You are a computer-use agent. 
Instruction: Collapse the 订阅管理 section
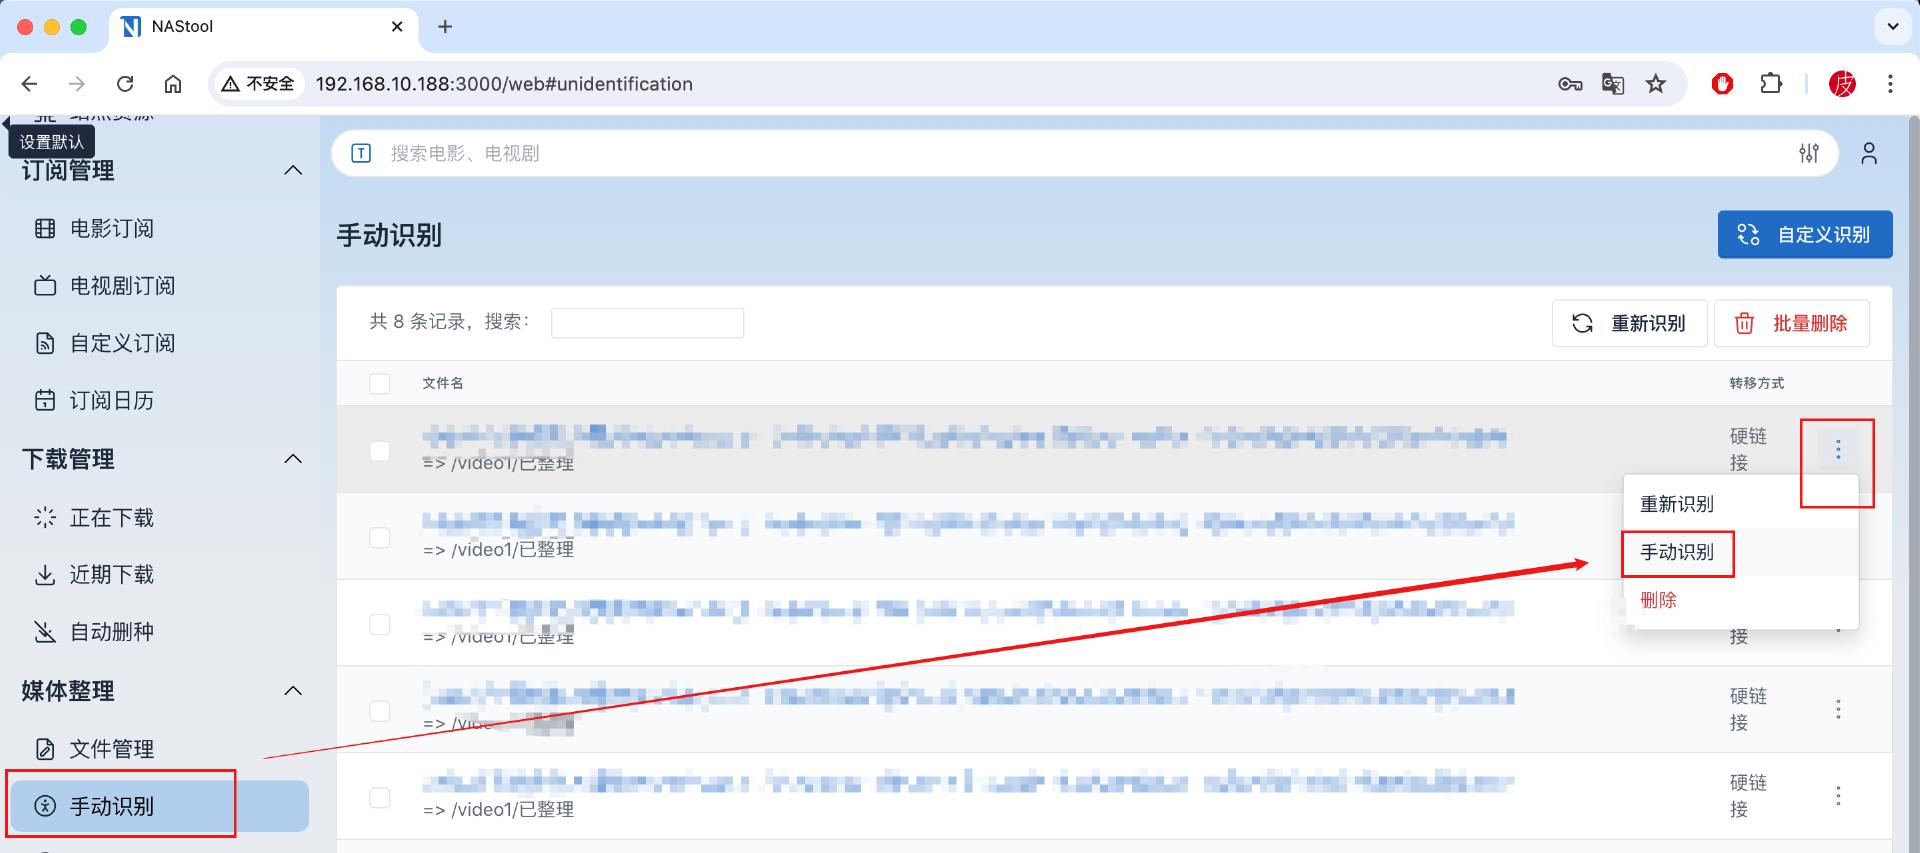point(293,171)
